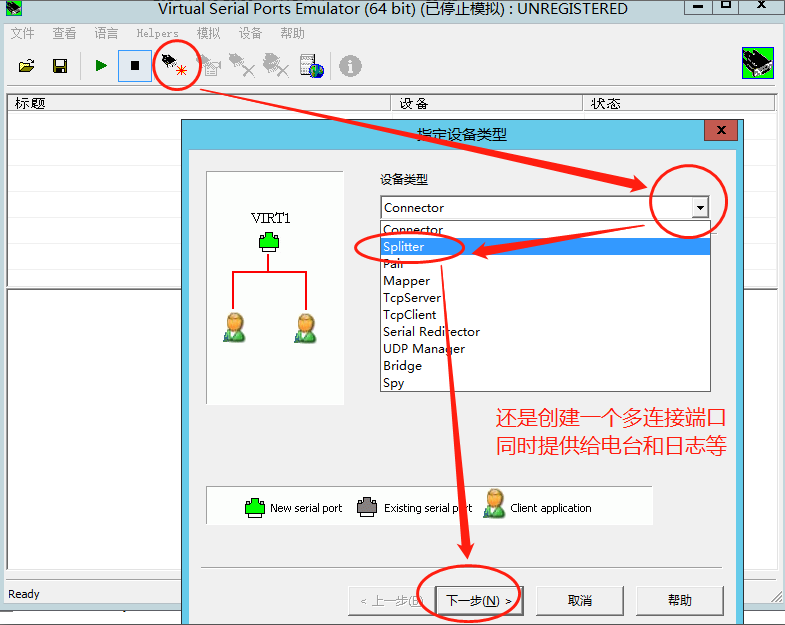
Task: Click the delete device toolbar icon
Action: (242, 66)
